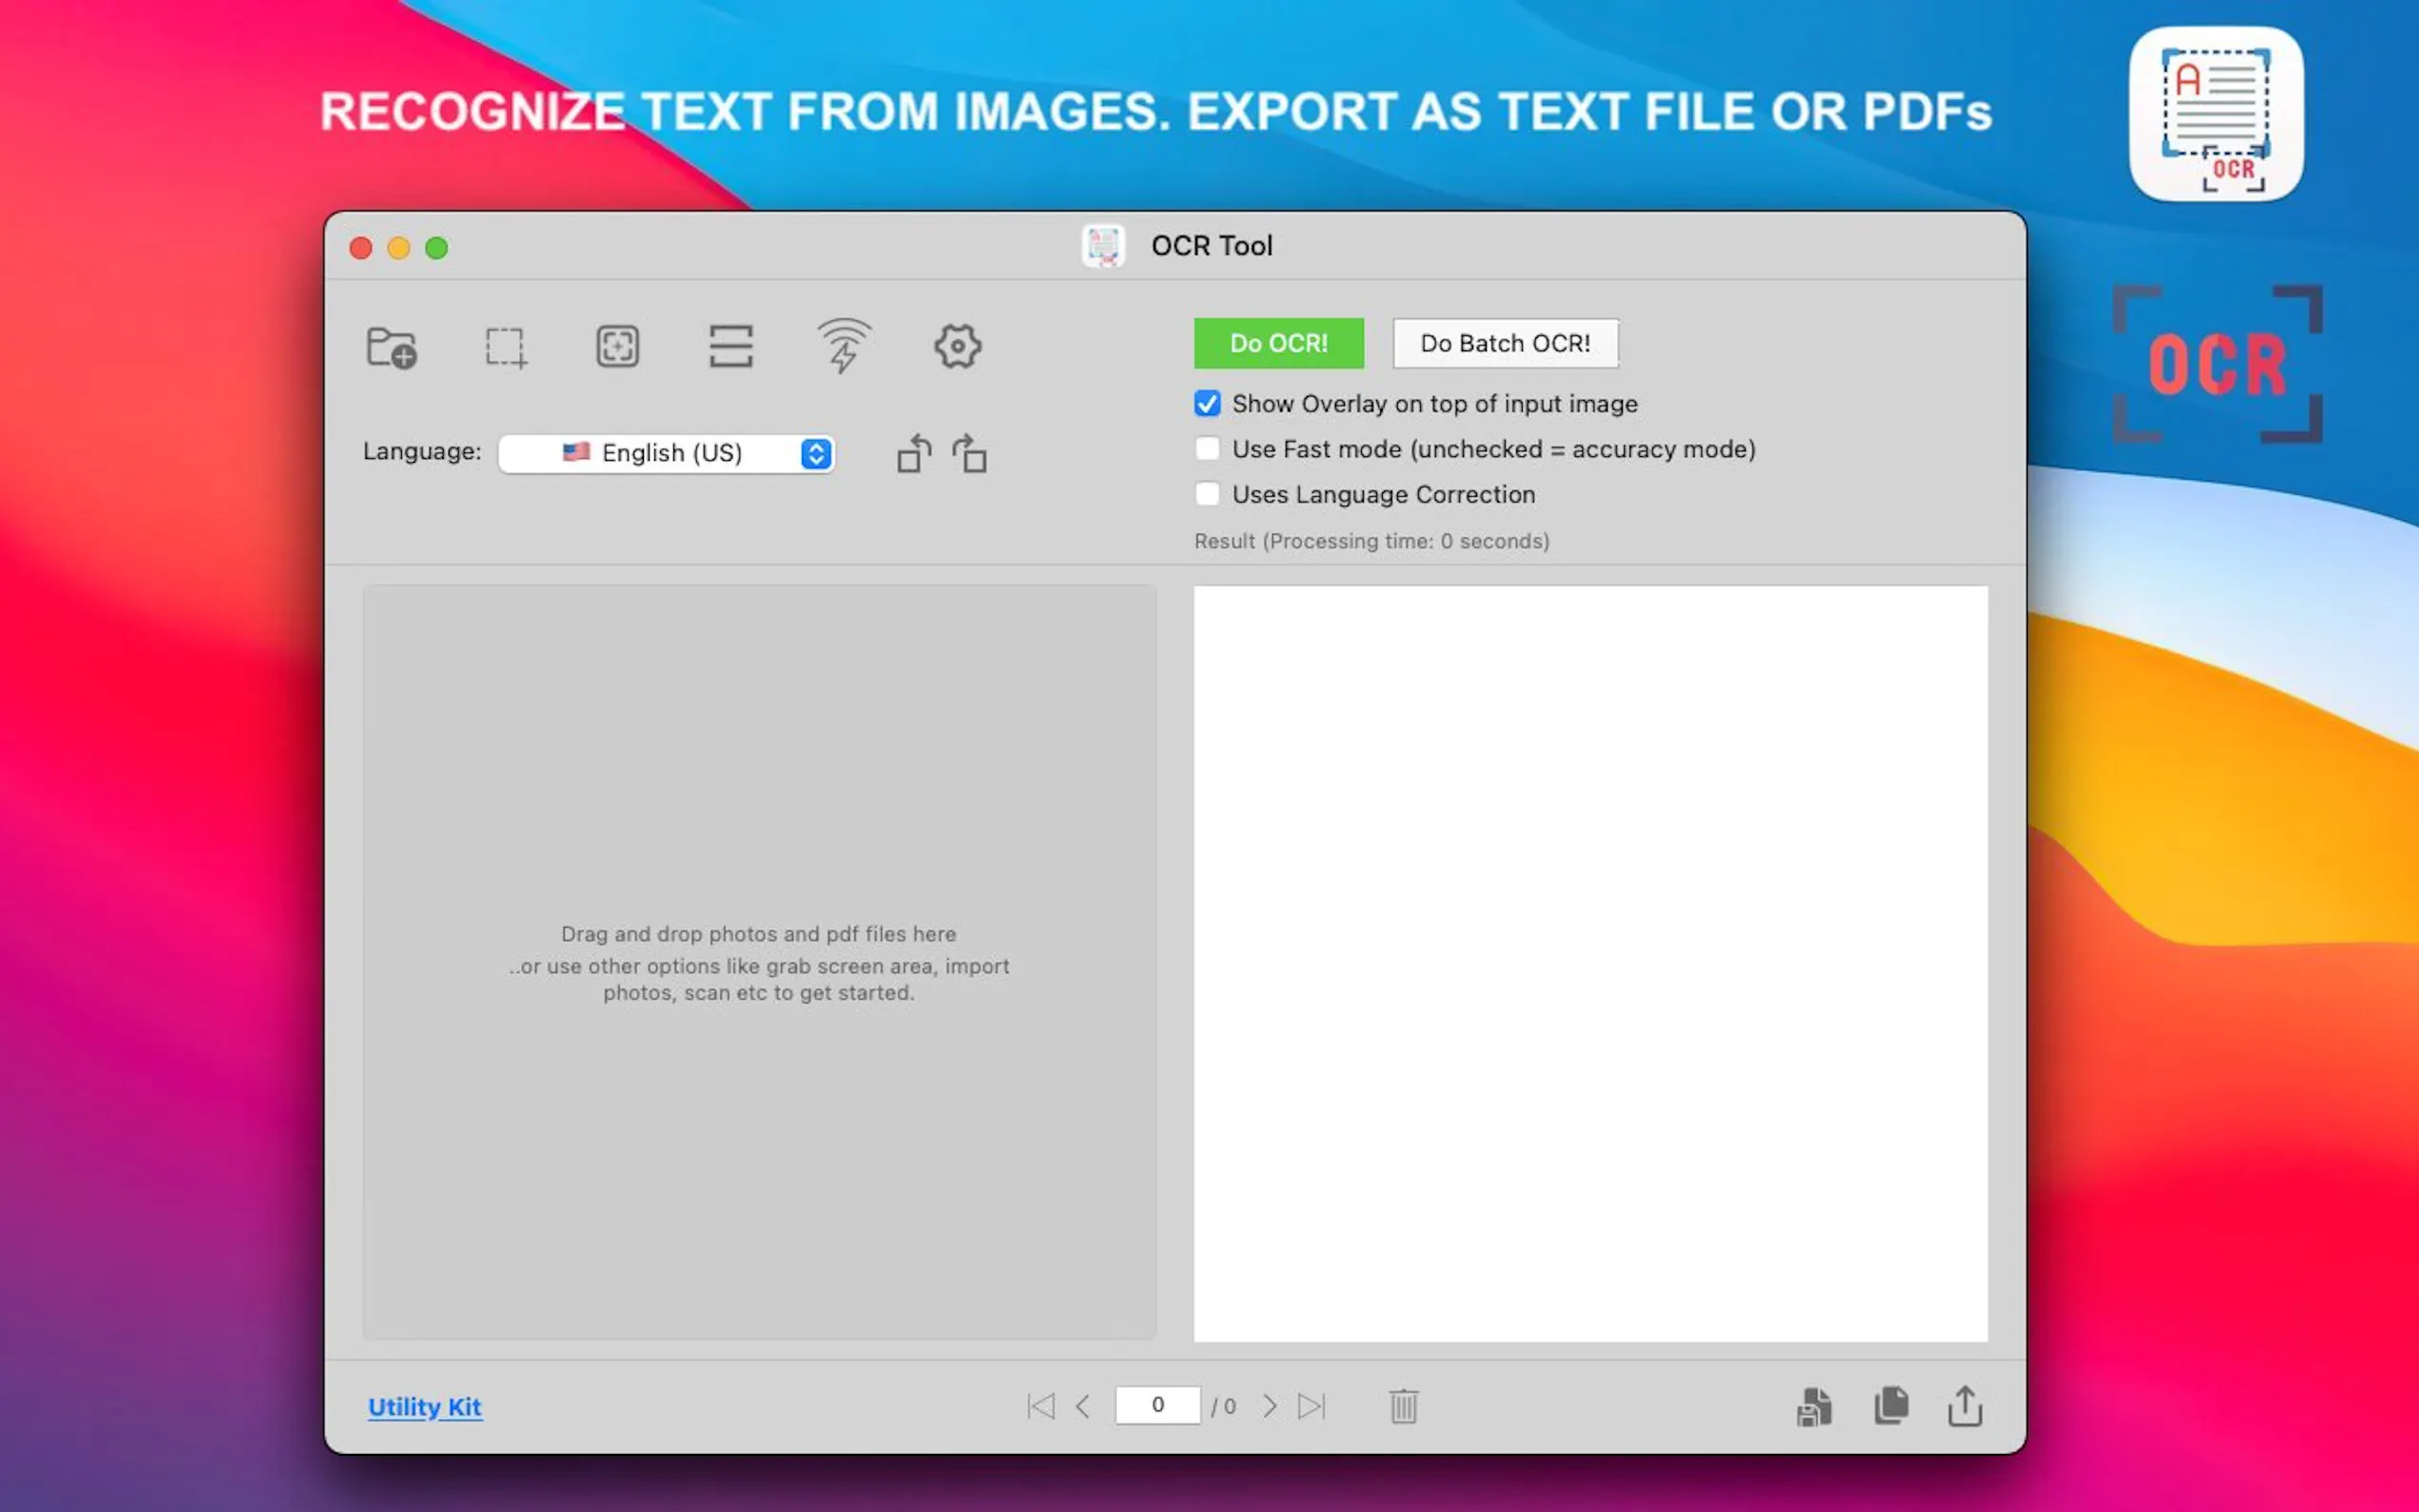Rotate the image clockwise

[969, 453]
